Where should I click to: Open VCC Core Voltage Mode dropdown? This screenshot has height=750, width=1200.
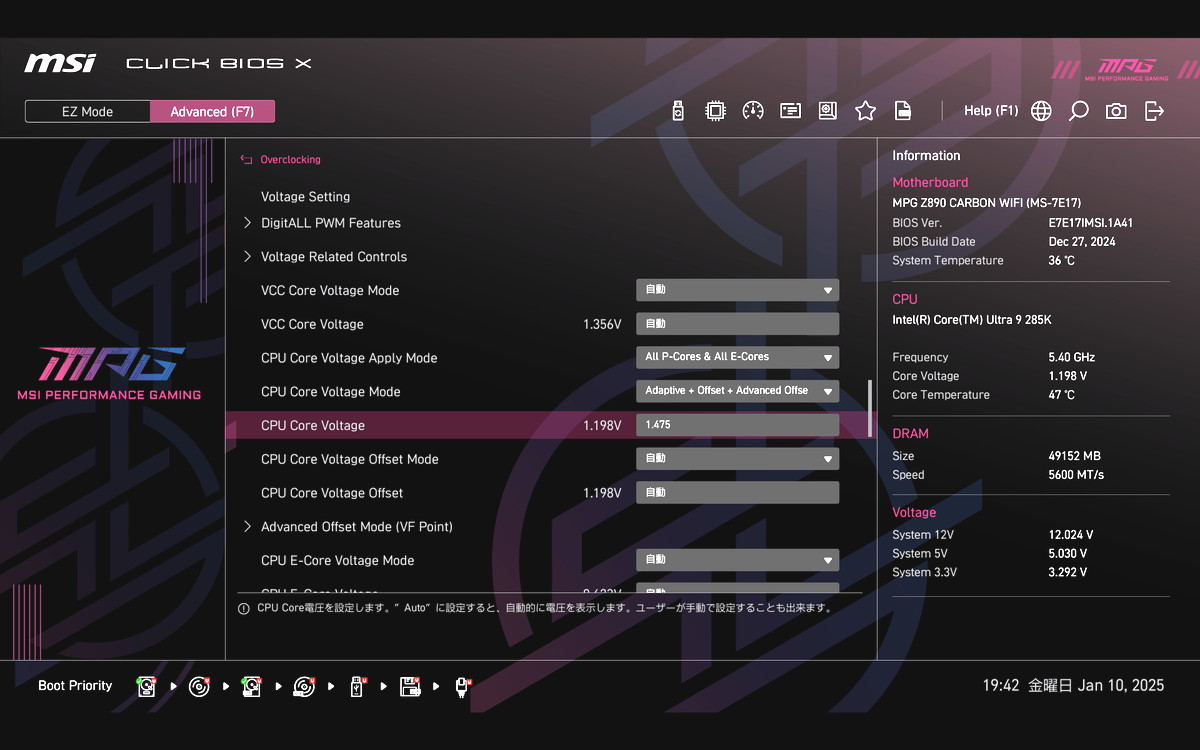(738, 290)
